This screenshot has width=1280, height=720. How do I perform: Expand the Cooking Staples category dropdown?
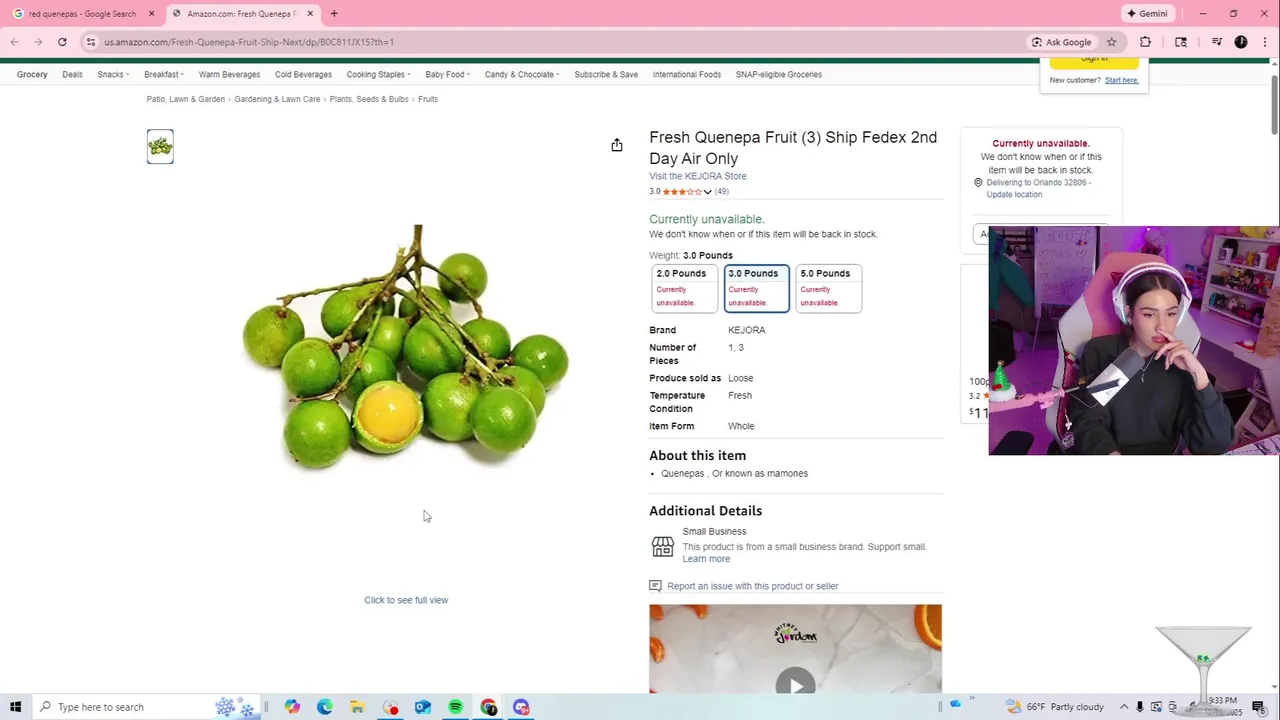(378, 74)
